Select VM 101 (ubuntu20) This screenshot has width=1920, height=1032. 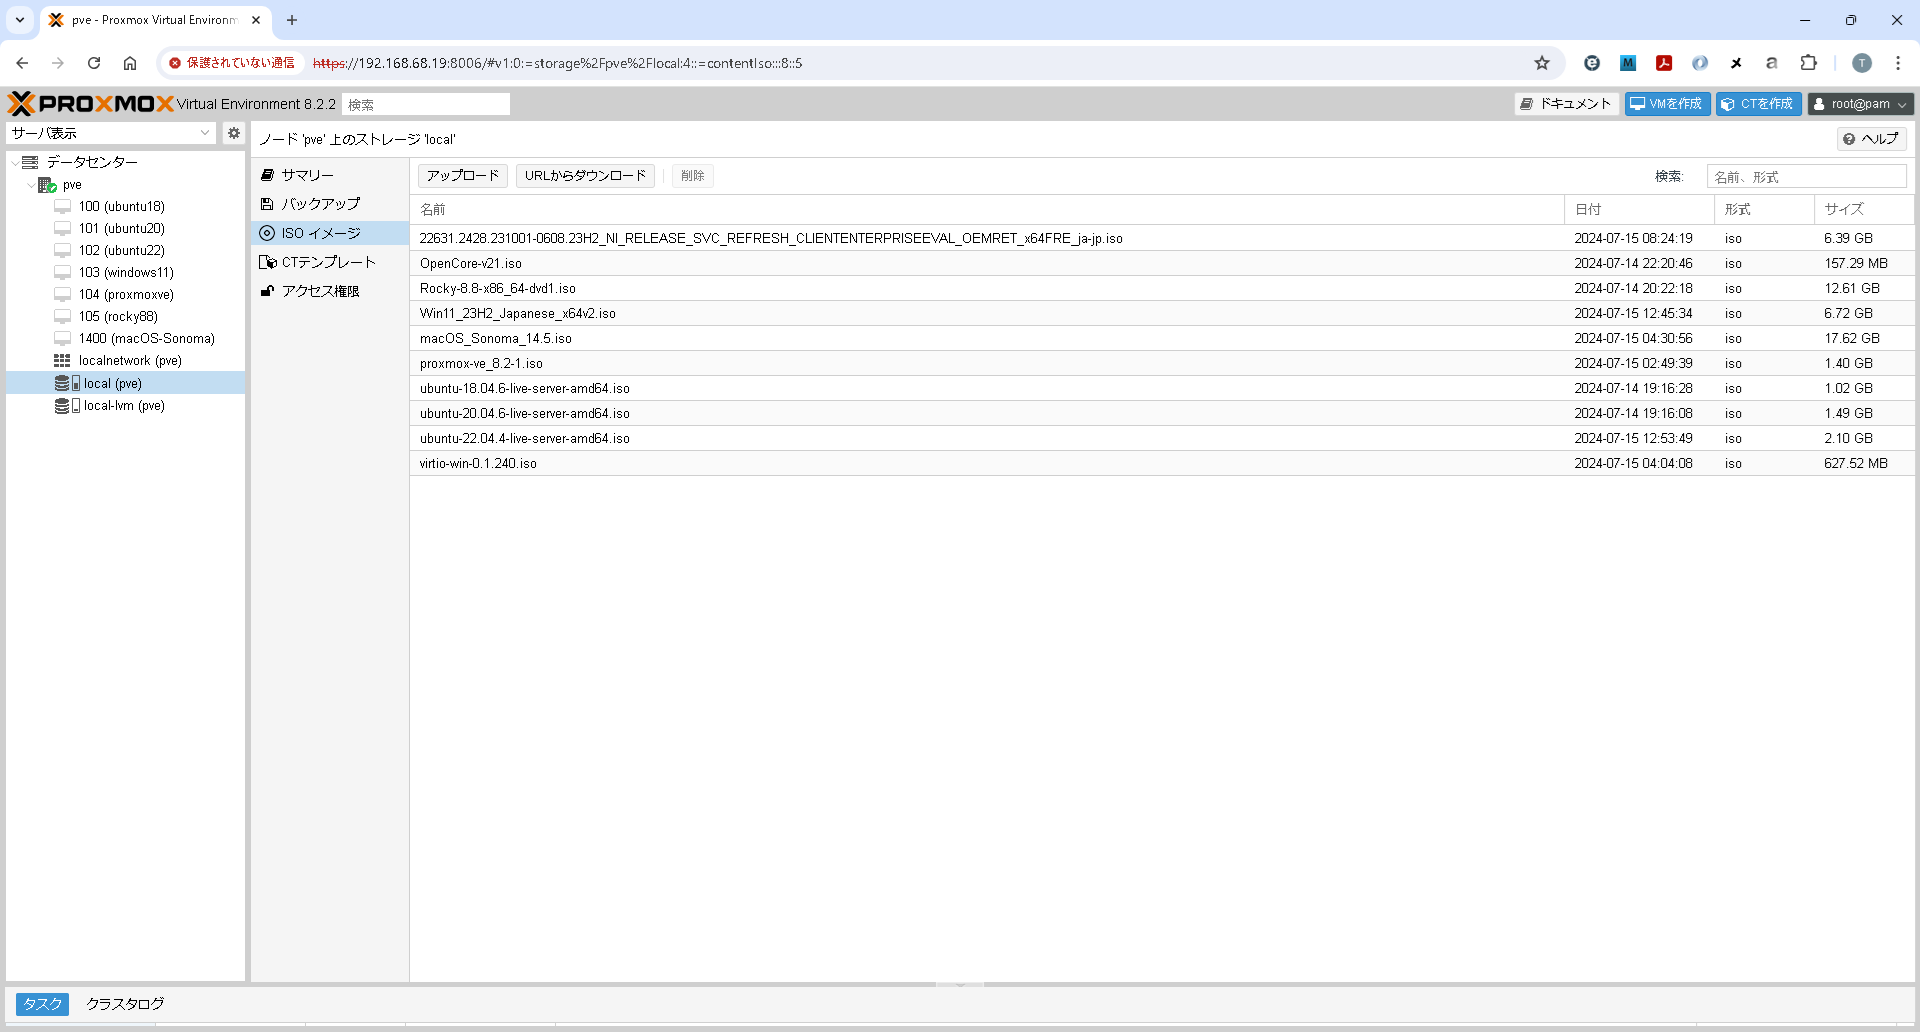pos(125,229)
